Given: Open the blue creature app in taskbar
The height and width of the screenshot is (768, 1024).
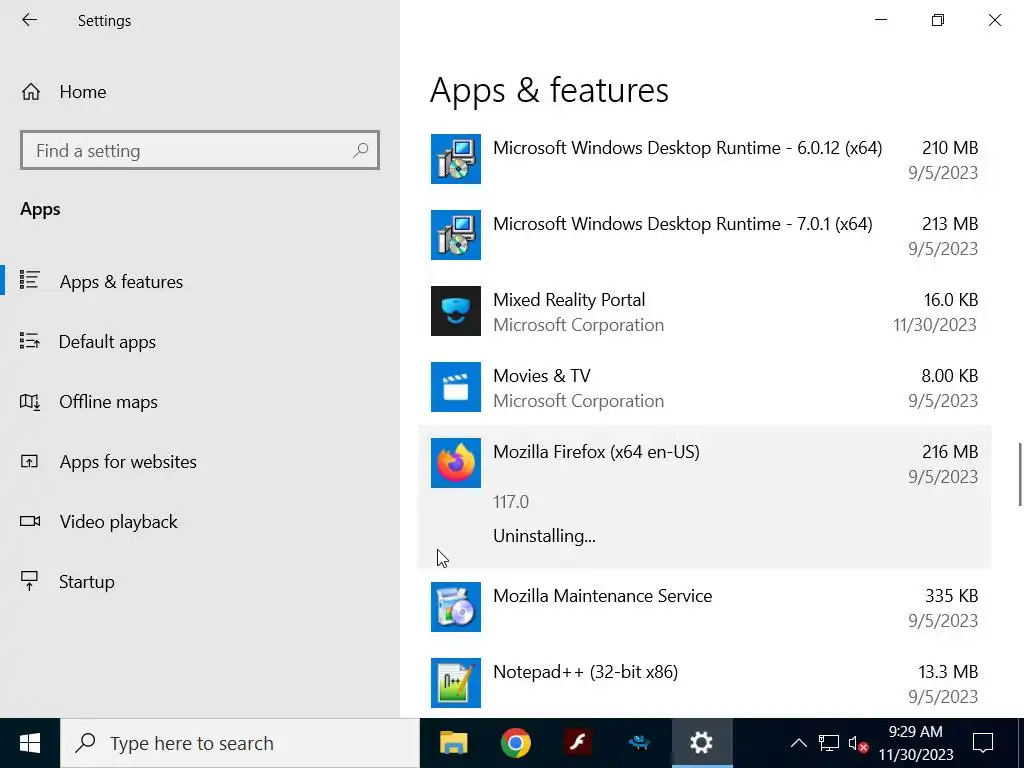Looking at the screenshot, I should pos(639,743).
